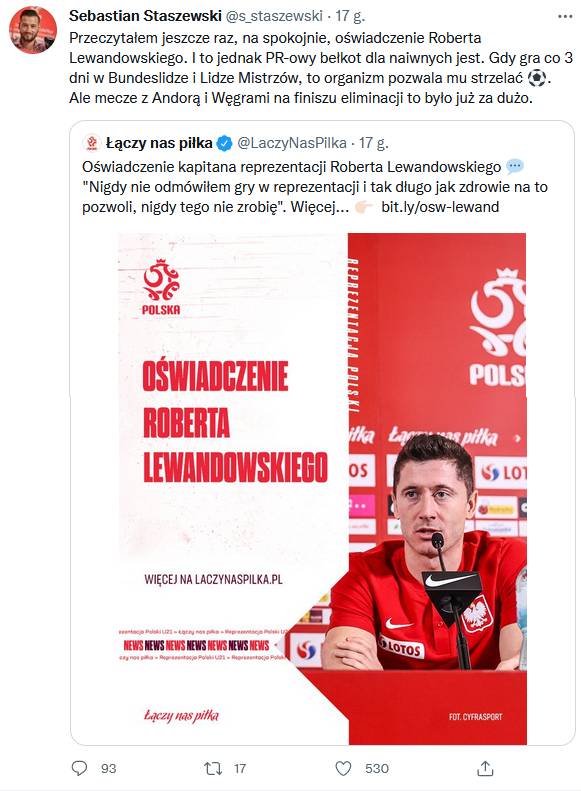Click the 93 replies count
The image size is (581, 791).
click(108, 768)
